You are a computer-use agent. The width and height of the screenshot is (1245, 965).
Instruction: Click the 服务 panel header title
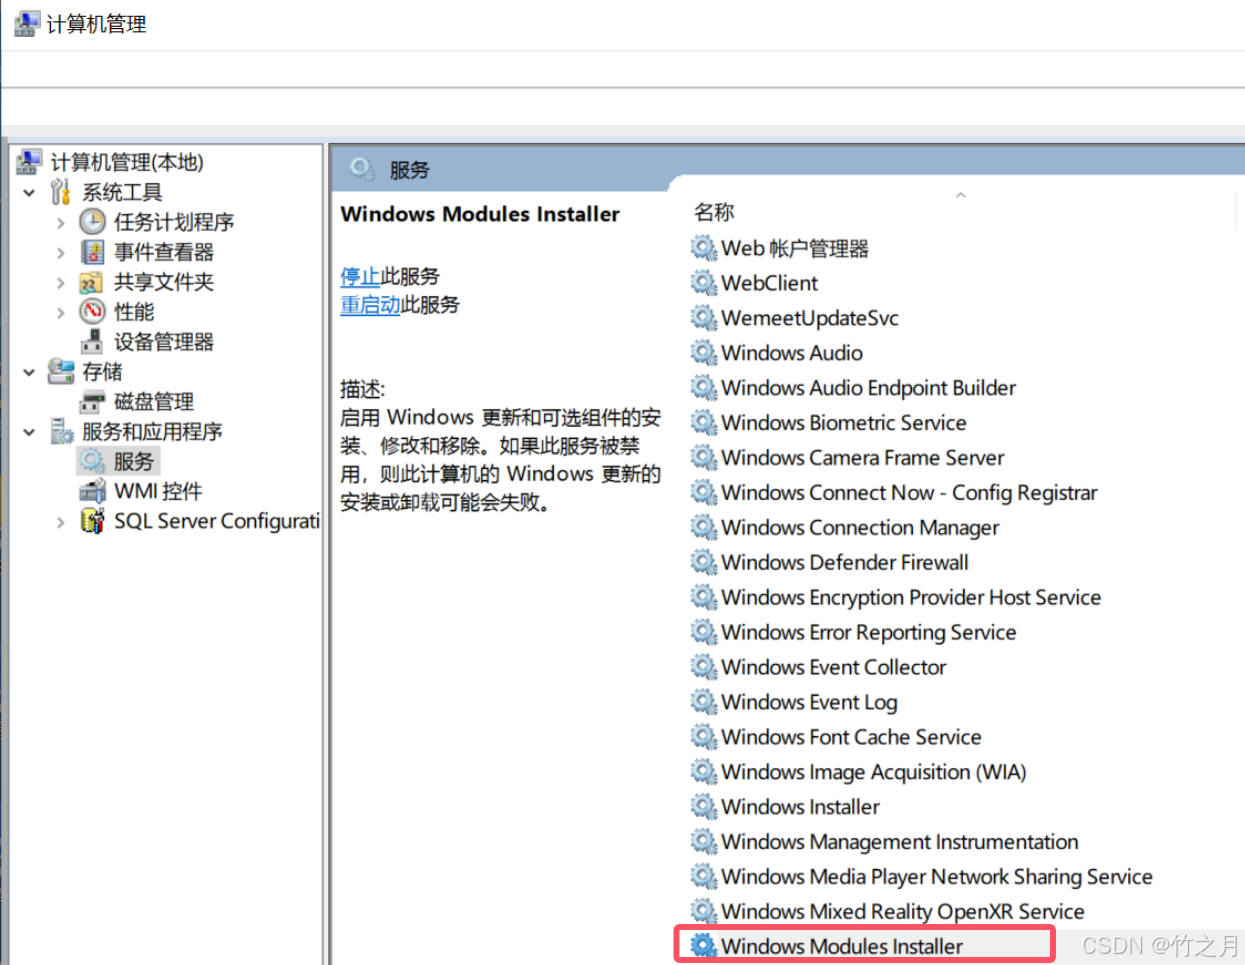pos(409,170)
